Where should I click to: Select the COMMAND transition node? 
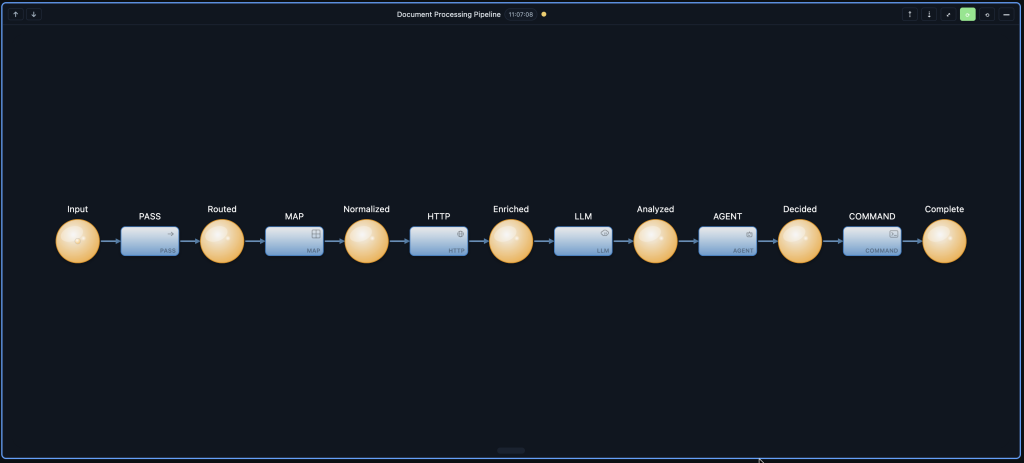tap(872, 241)
